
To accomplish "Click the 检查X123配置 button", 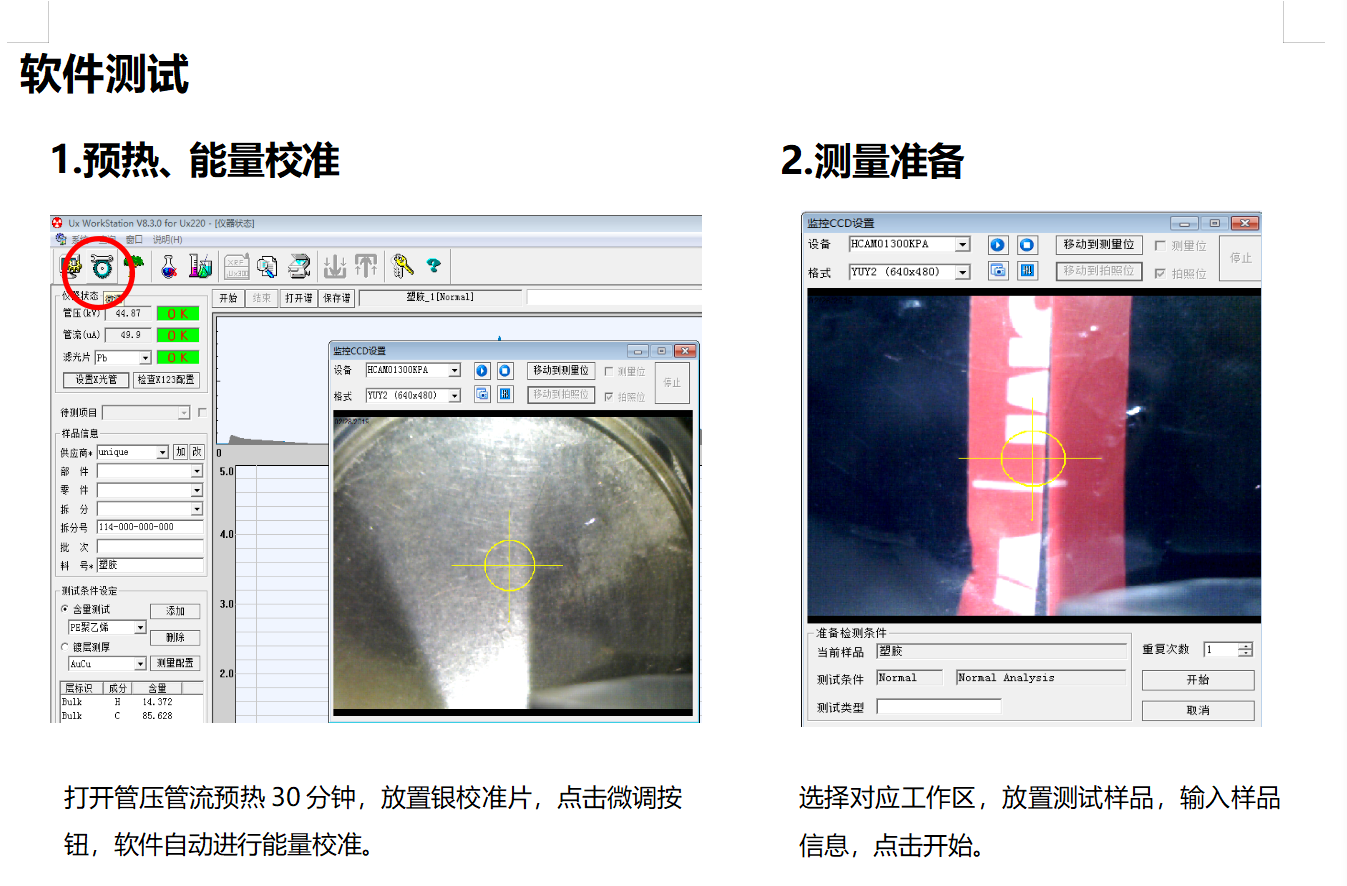I will pyautogui.click(x=166, y=380).
